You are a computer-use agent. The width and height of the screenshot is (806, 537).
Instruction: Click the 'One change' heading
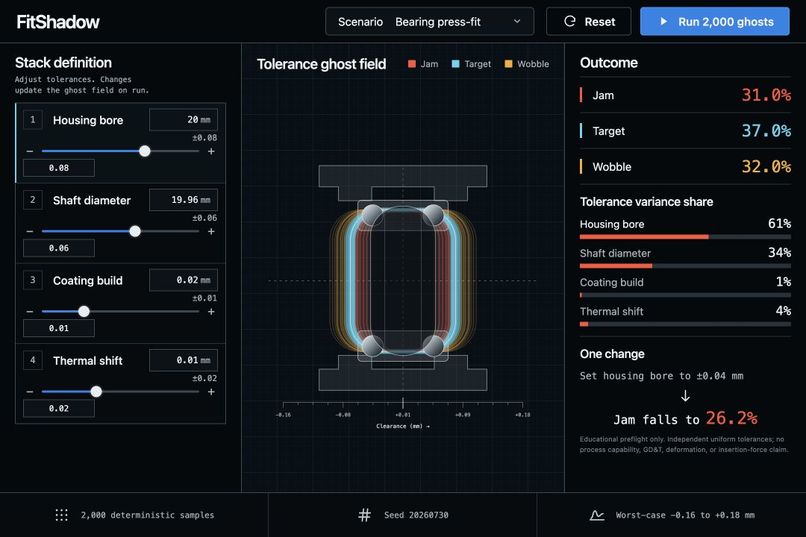click(x=612, y=354)
